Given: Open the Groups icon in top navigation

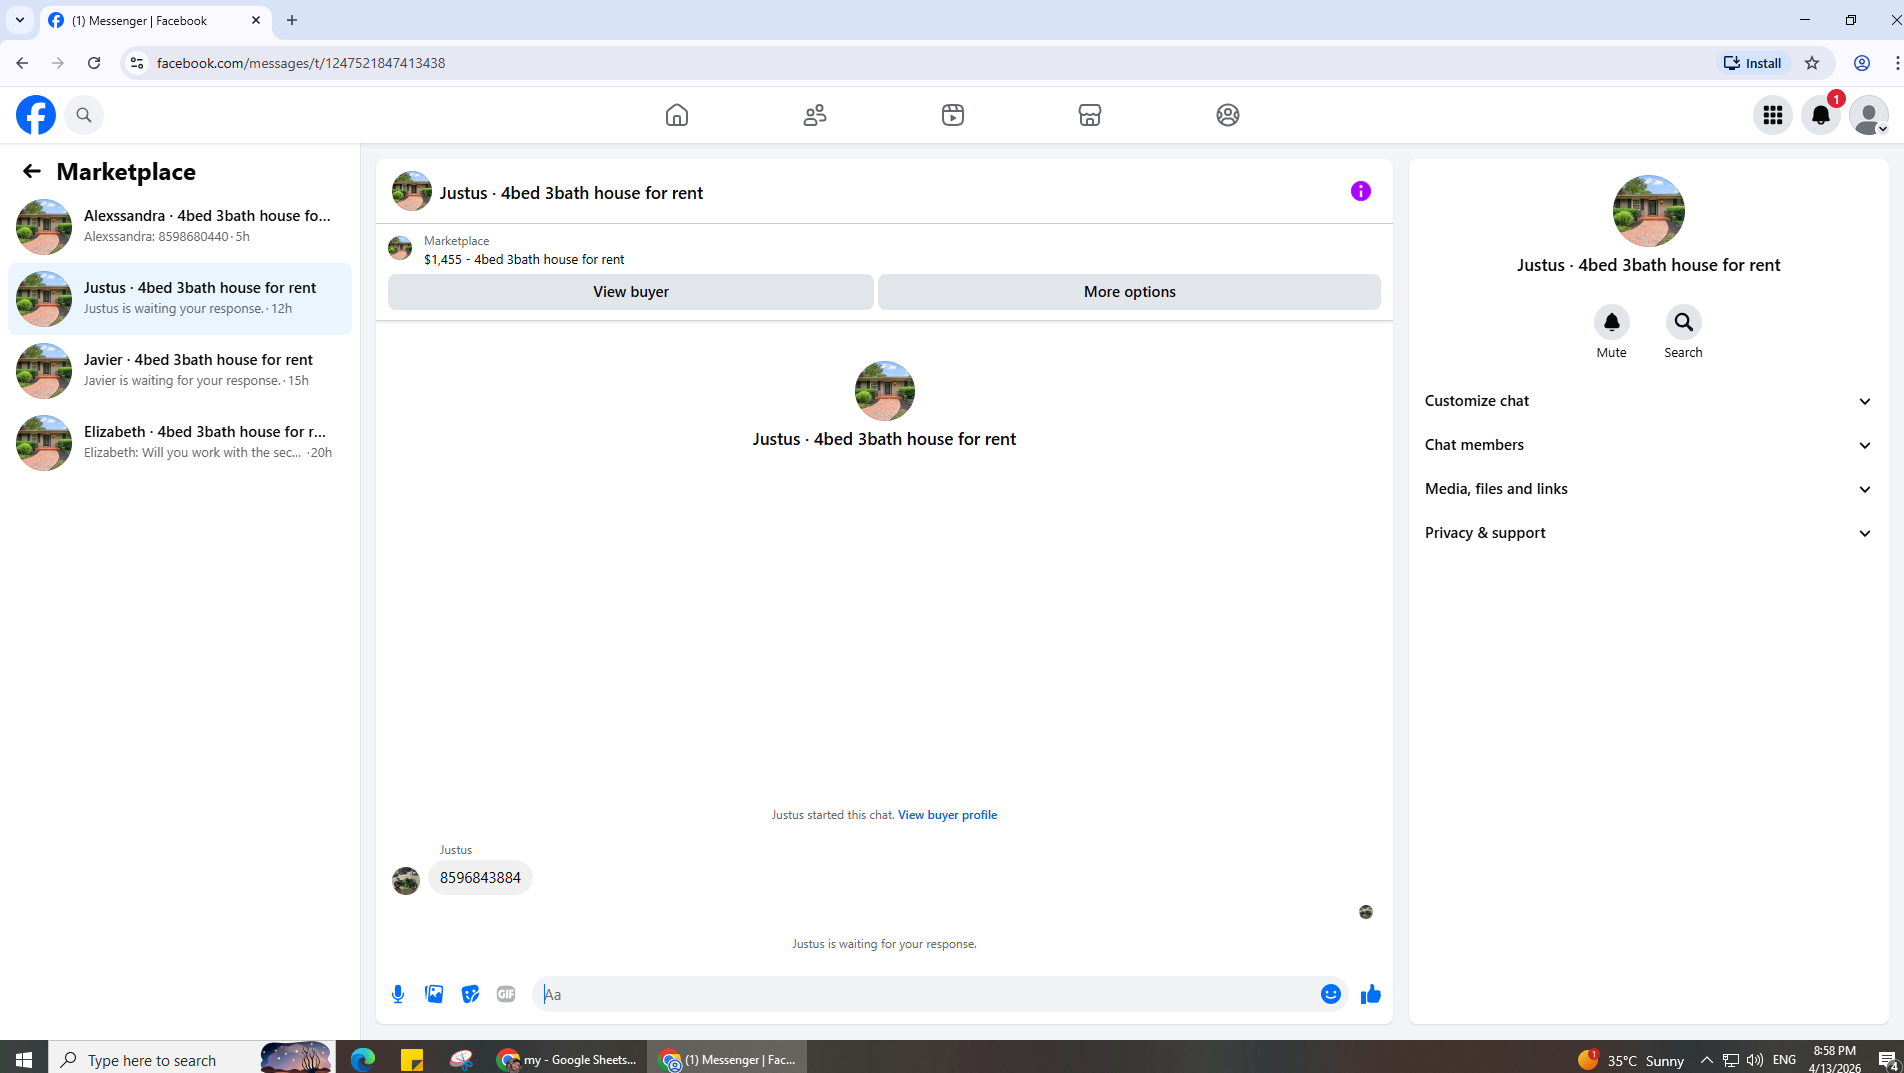Looking at the screenshot, I should (1228, 115).
